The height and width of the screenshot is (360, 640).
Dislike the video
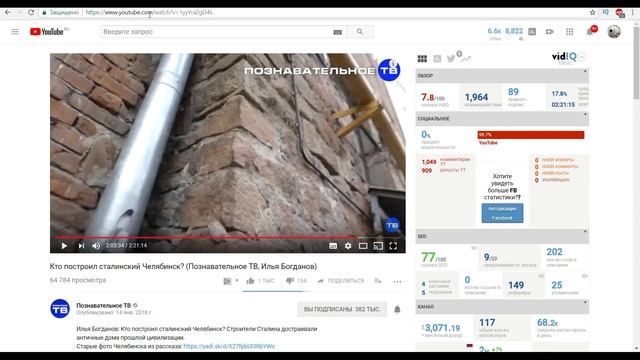(x=289, y=281)
